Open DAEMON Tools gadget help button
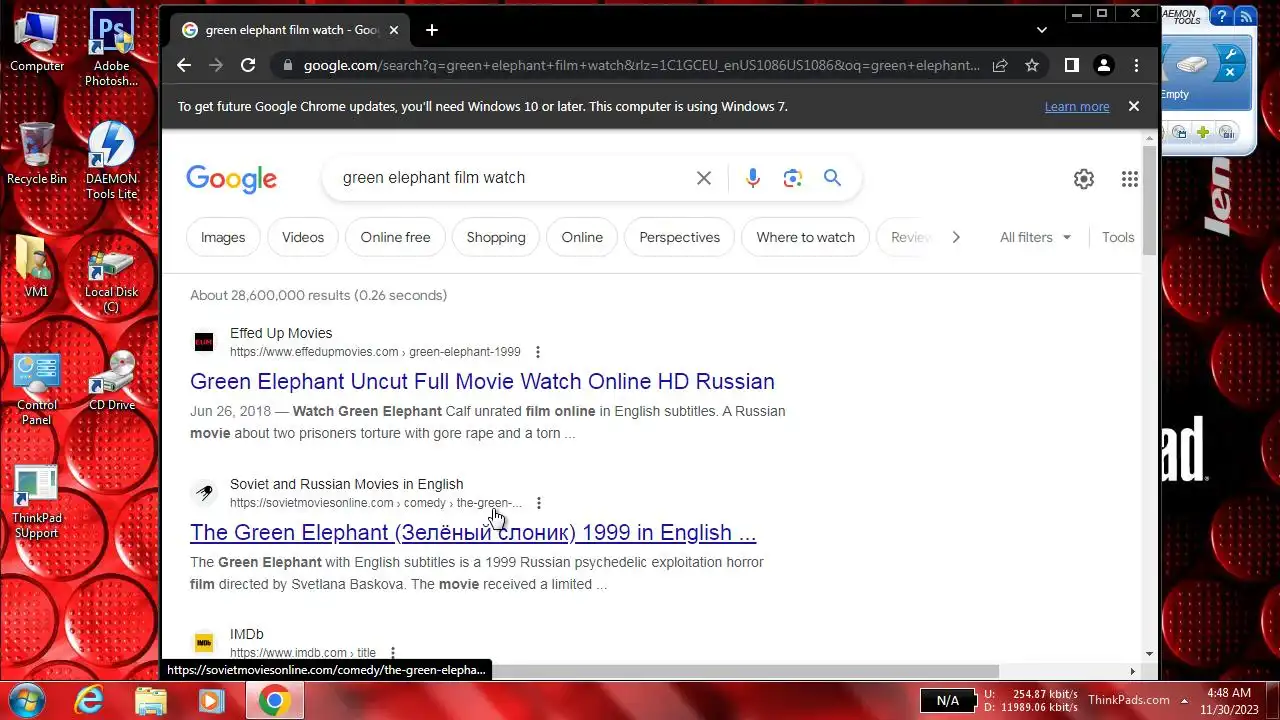The width and height of the screenshot is (1280, 720). coord(1222,16)
